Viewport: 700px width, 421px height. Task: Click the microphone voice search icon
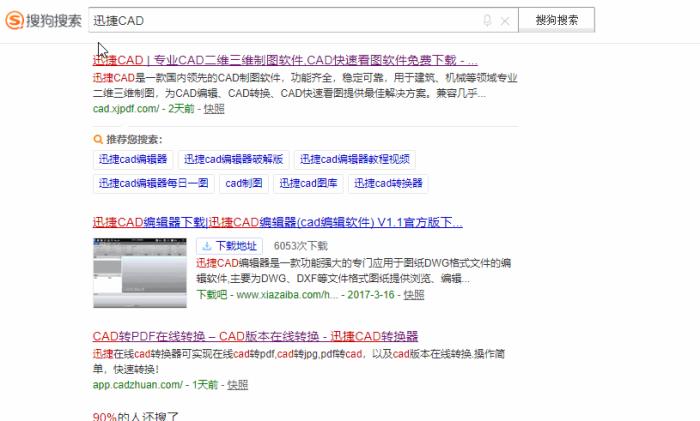click(x=487, y=20)
